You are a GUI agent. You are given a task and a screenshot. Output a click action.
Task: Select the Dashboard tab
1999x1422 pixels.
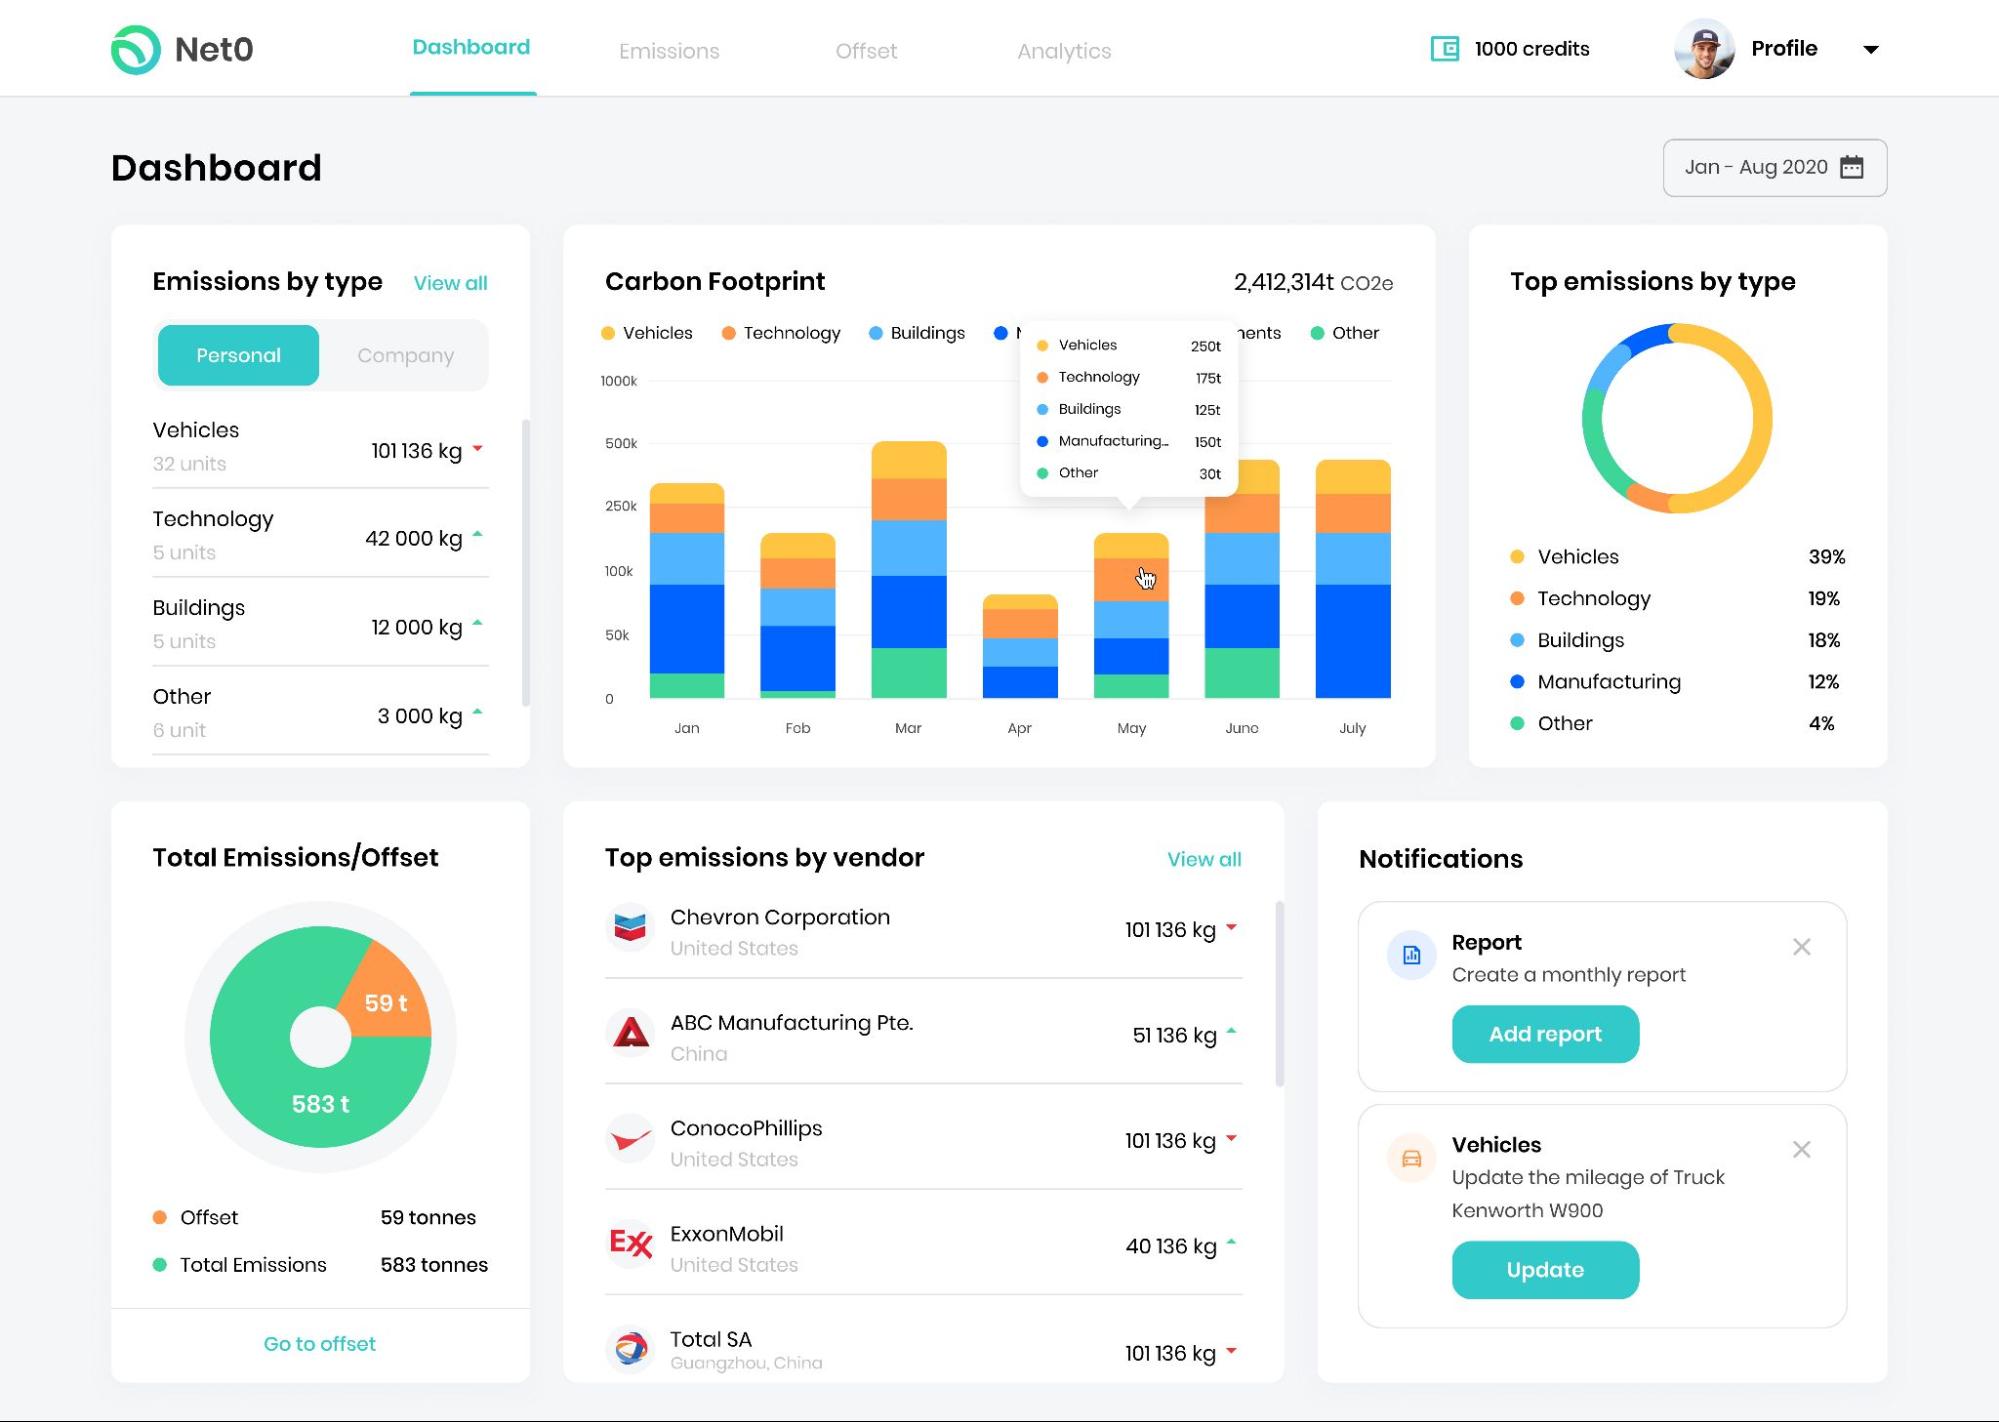tap(469, 49)
